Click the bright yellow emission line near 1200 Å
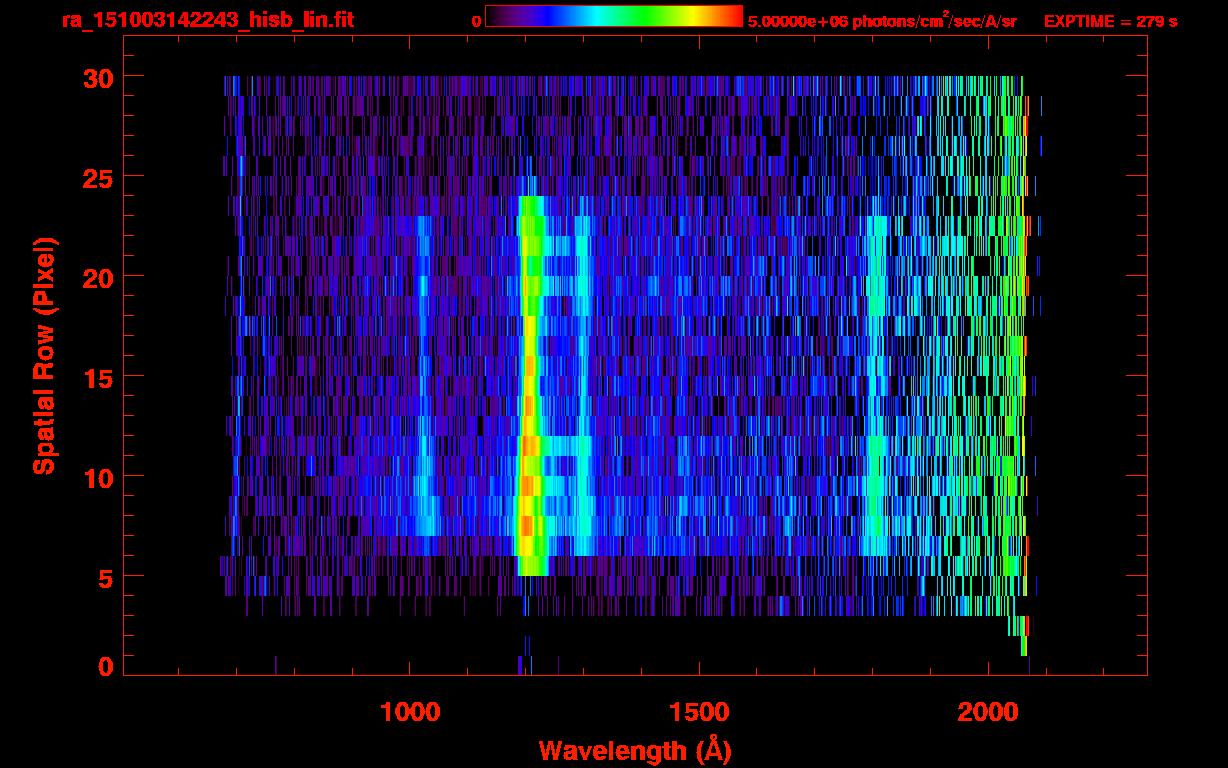The height and width of the screenshot is (768, 1228). [528, 400]
